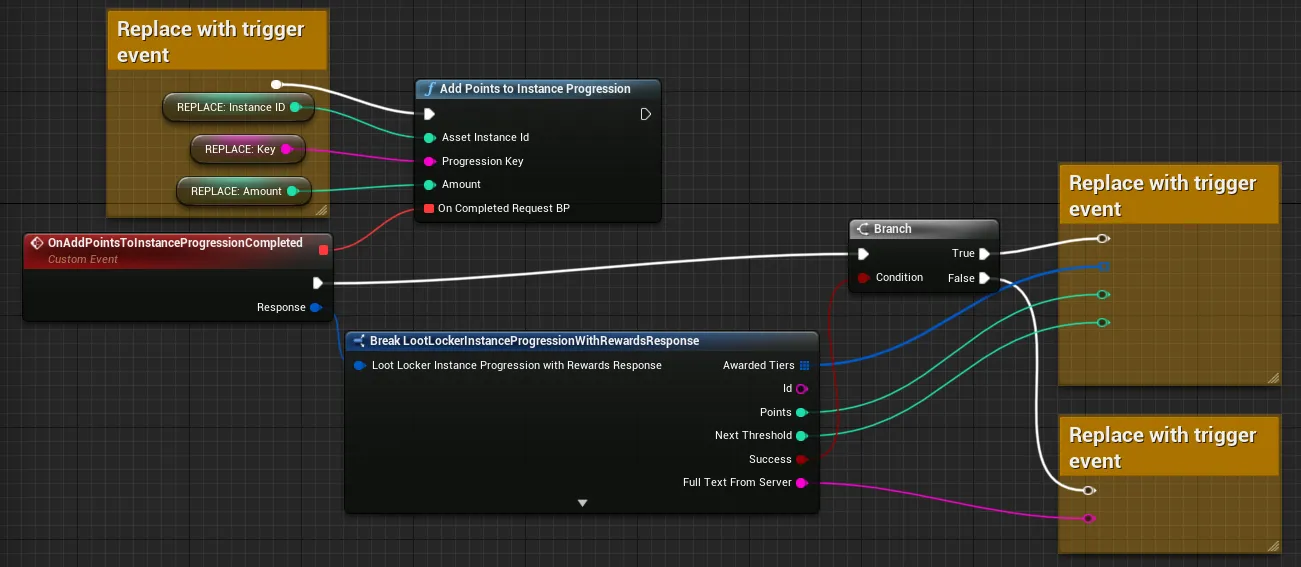
Task: Select the REPLACE: Amount variable node
Action: [x=244, y=191]
